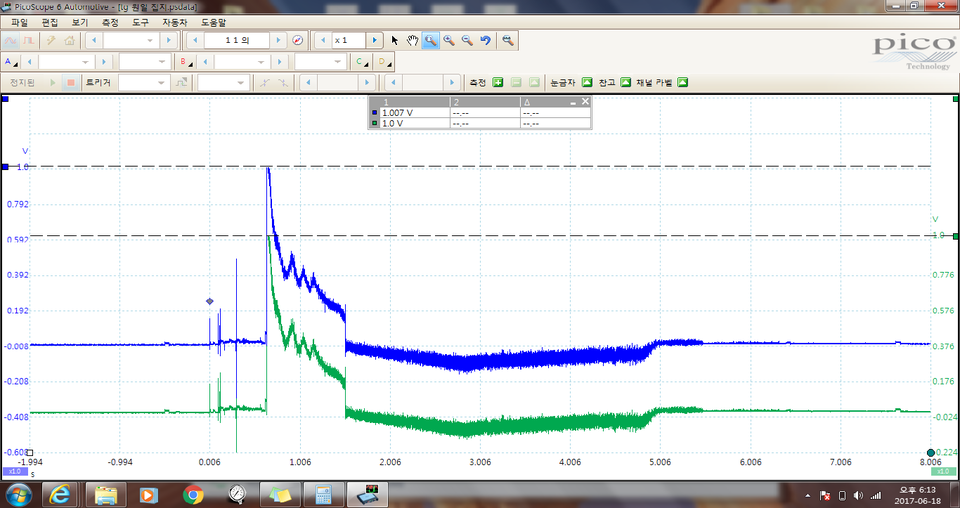The width and height of the screenshot is (960, 508).
Task: Select falling edge trigger
Action: (282, 83)
